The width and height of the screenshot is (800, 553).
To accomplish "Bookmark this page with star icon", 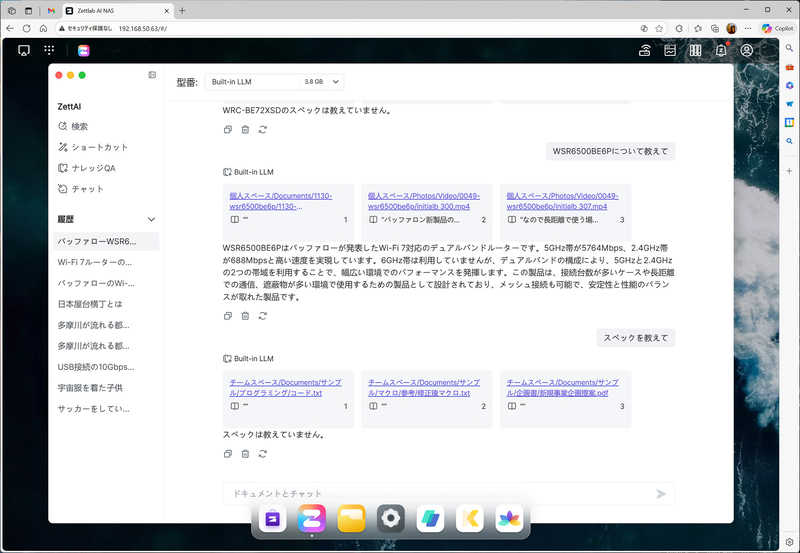I will coord(659,29).
